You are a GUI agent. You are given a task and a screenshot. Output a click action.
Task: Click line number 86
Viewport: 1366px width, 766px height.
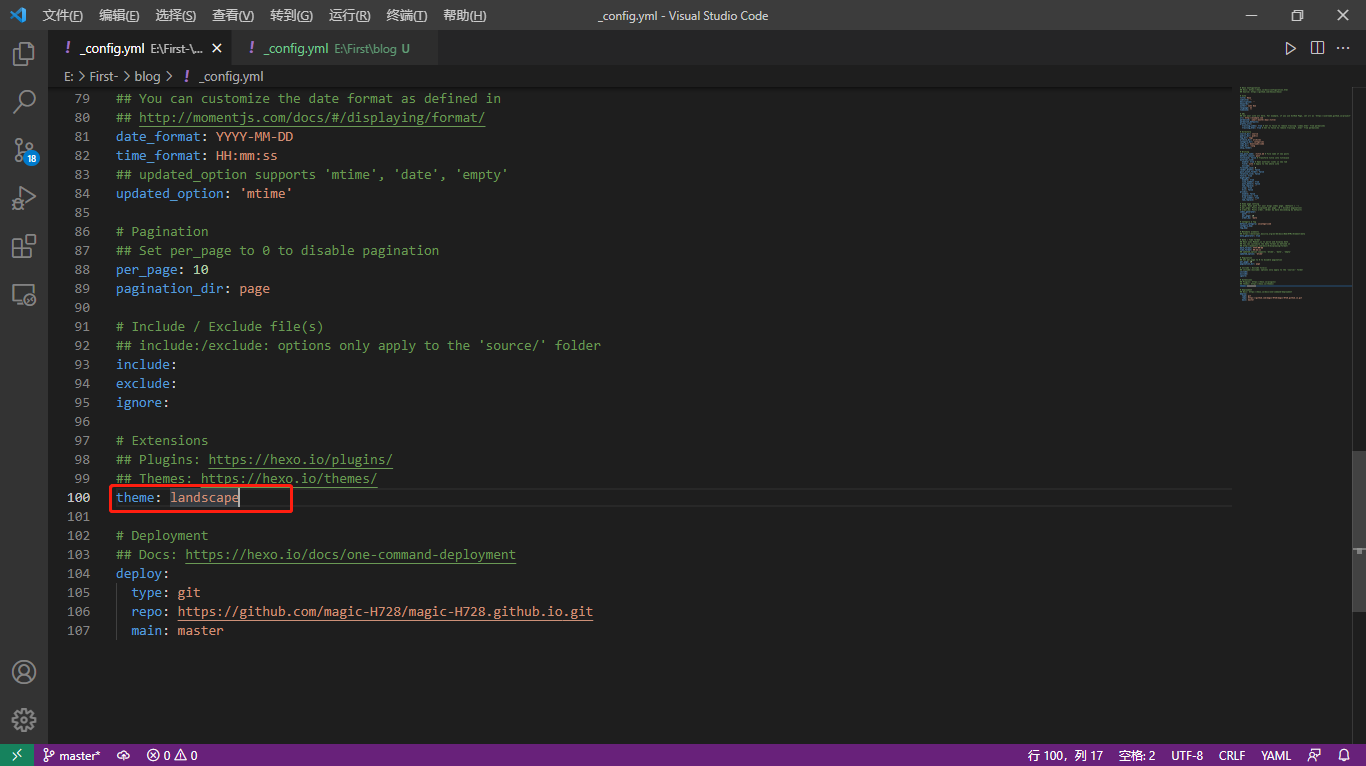(x=81, y=232)
